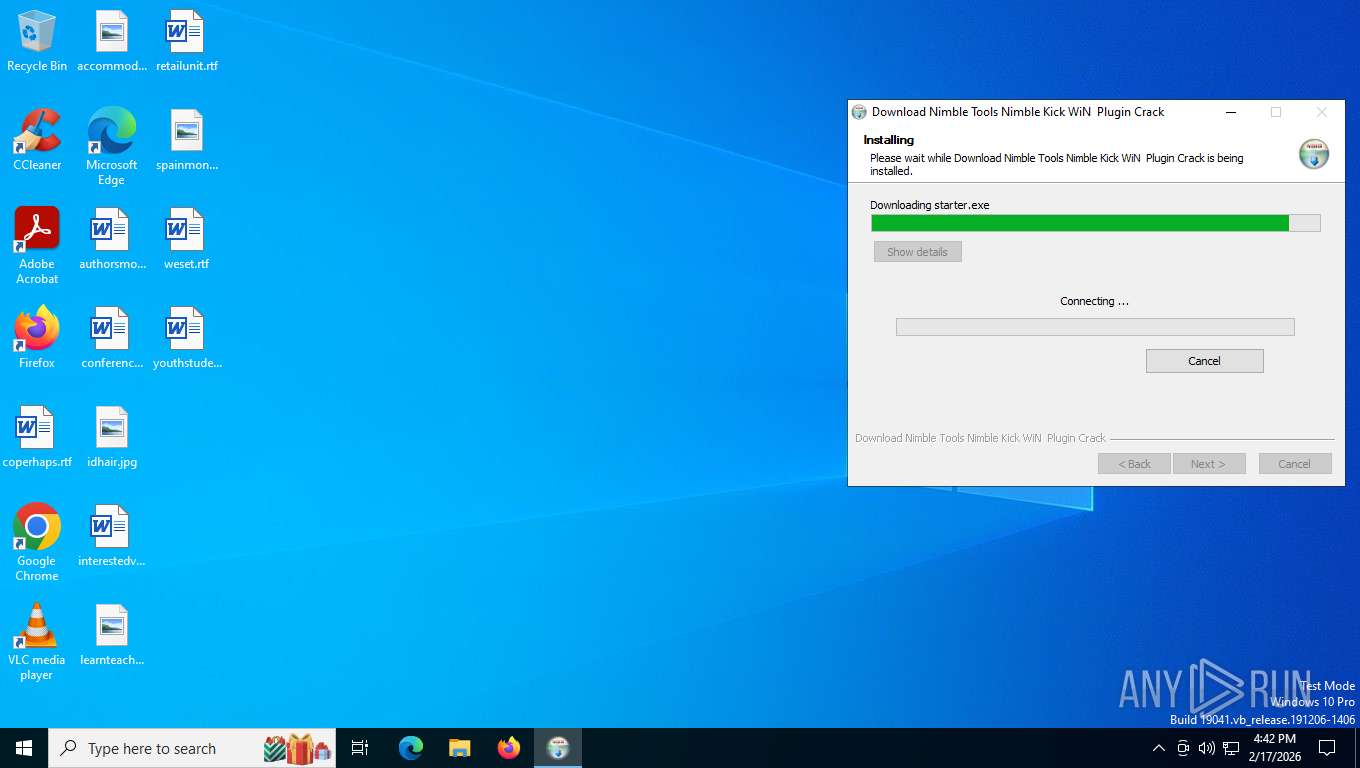Screen dimensions: 1360x768
Task: Click the bottom-right installer Cancel button
Action: click(1294, 464)
